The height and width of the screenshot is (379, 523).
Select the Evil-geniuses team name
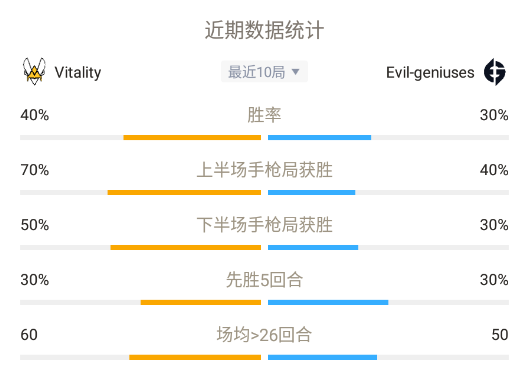pos(430,73)
